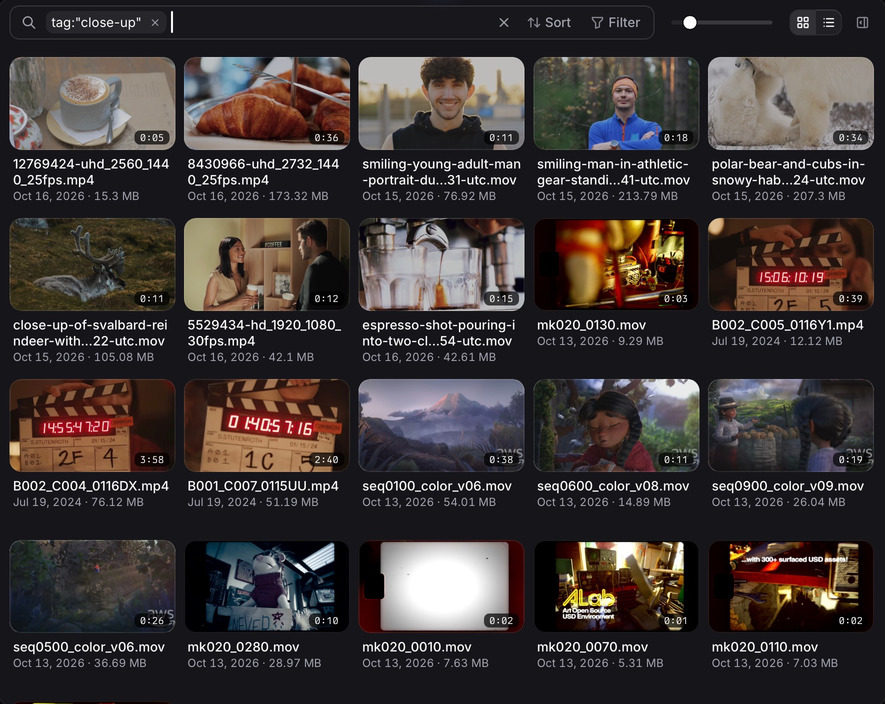Click filename 12769424-uhd_2560_1440_25fps.mp4
885x704 pixels.
(x=91, y=172)
